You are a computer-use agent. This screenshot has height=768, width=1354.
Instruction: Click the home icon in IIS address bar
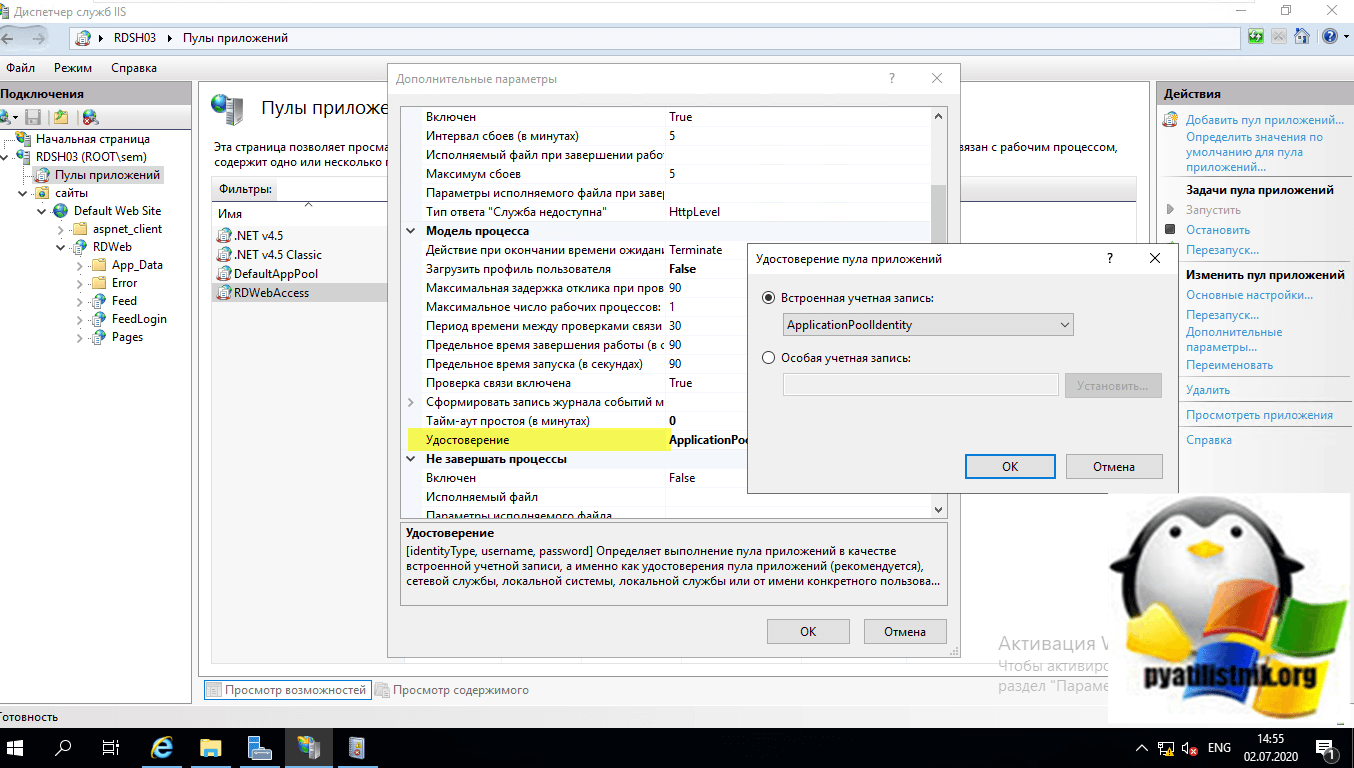1302,37
